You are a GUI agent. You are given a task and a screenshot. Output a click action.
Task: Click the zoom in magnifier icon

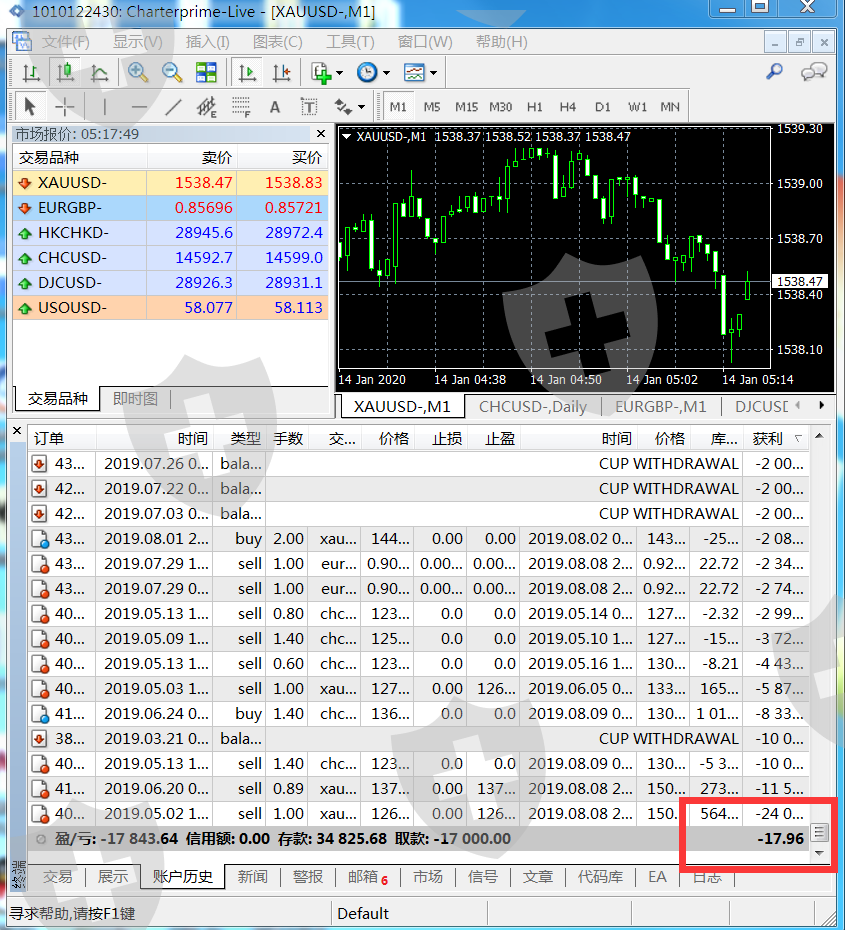coord(137,73)
